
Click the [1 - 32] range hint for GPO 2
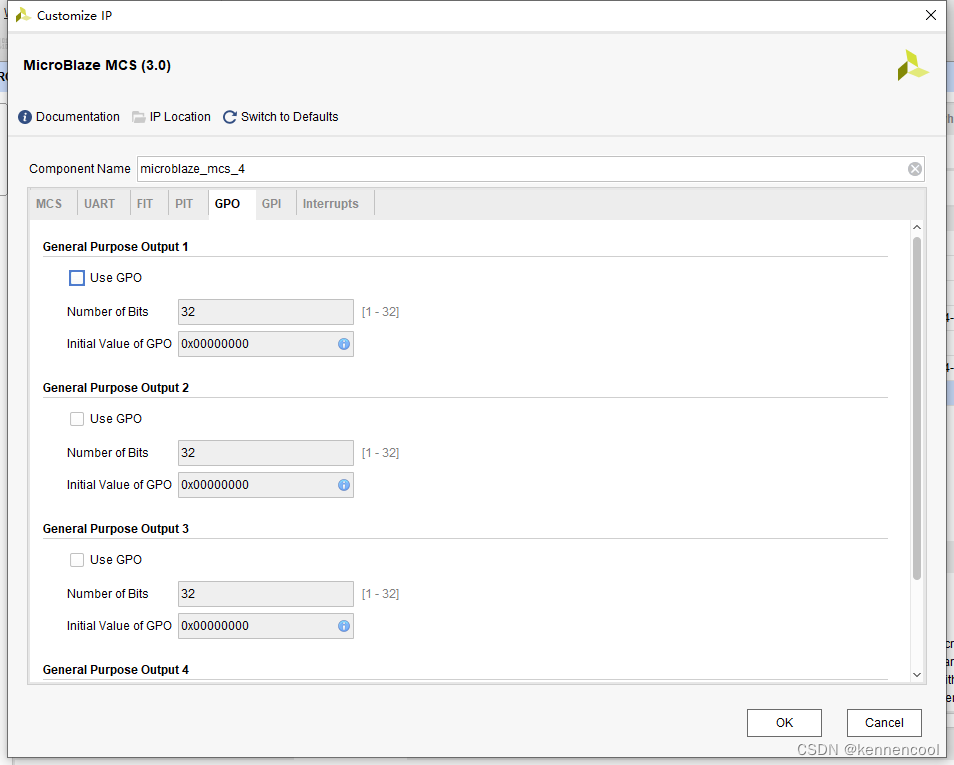pos(380,453)
